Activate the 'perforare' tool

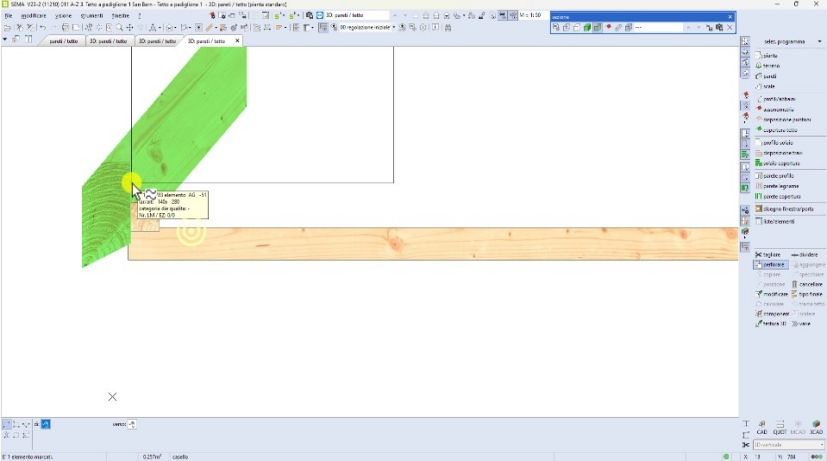[x=772, y=265]
